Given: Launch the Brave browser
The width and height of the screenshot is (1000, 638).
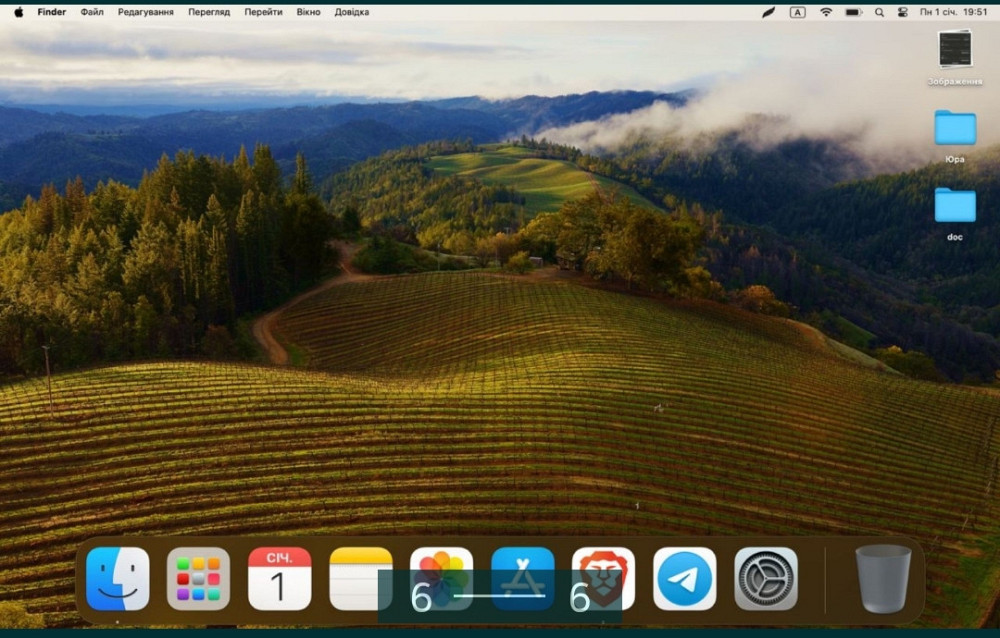Looking at the screenshot, I should [x=601, y=580].
